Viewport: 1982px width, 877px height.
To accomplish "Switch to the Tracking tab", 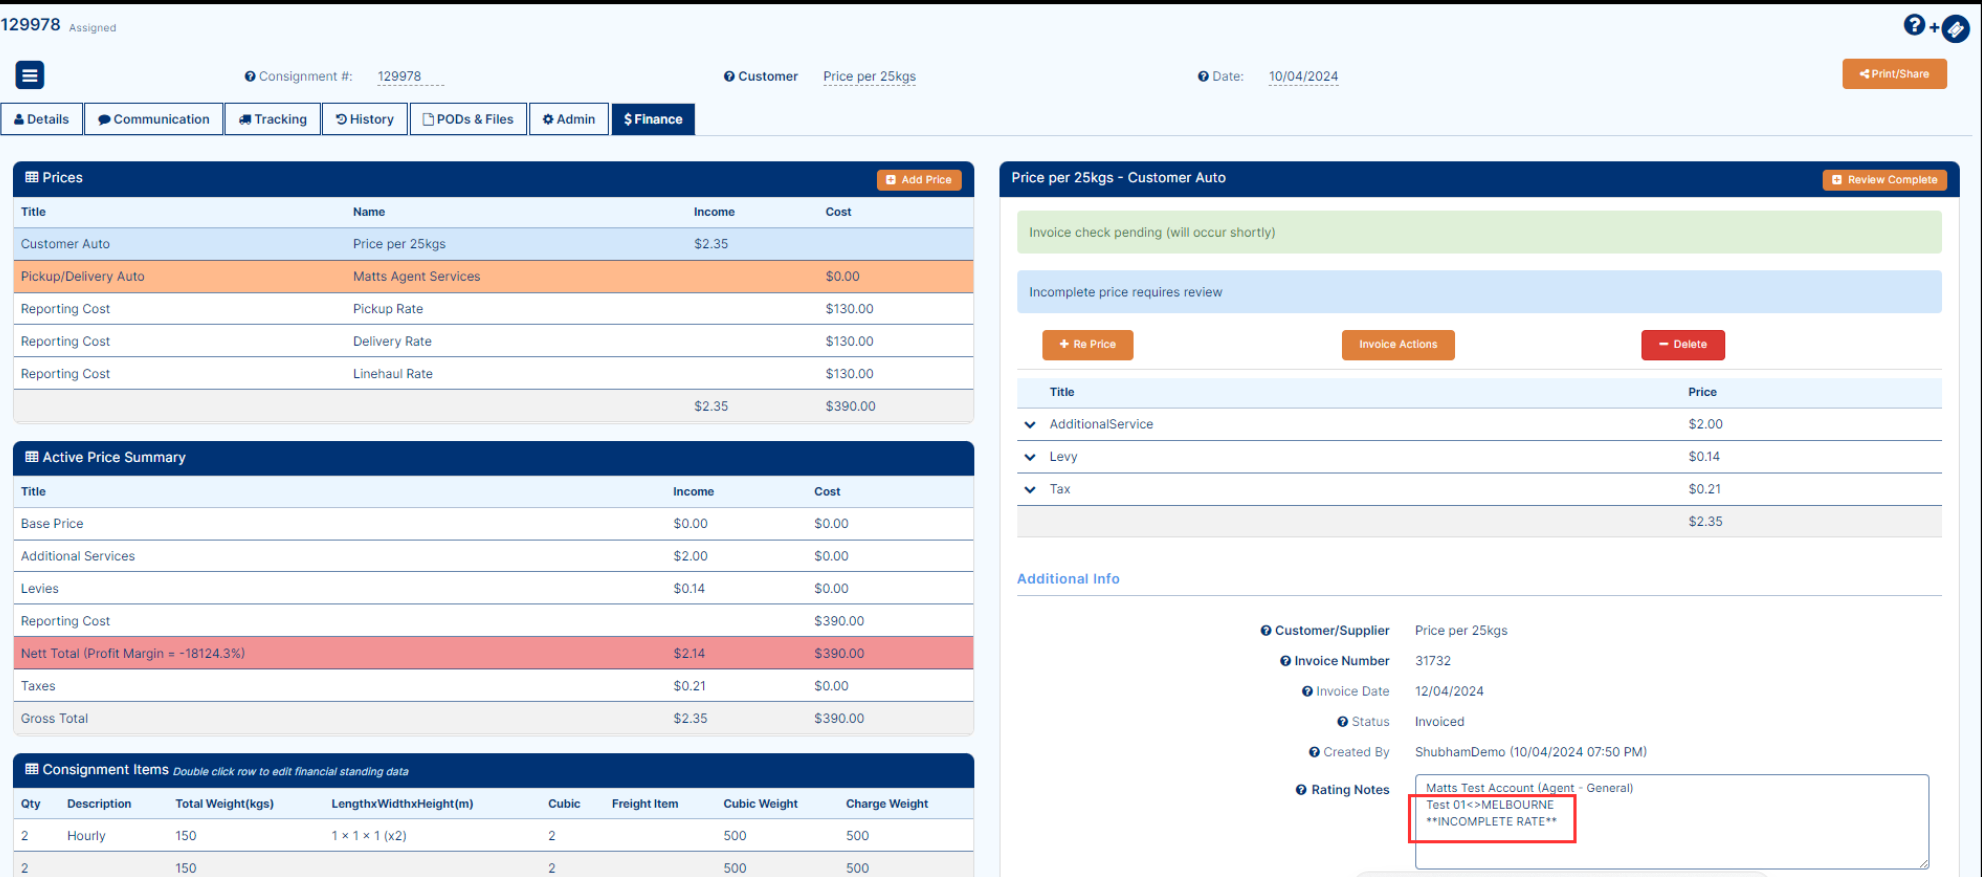I will coord(273,119).
